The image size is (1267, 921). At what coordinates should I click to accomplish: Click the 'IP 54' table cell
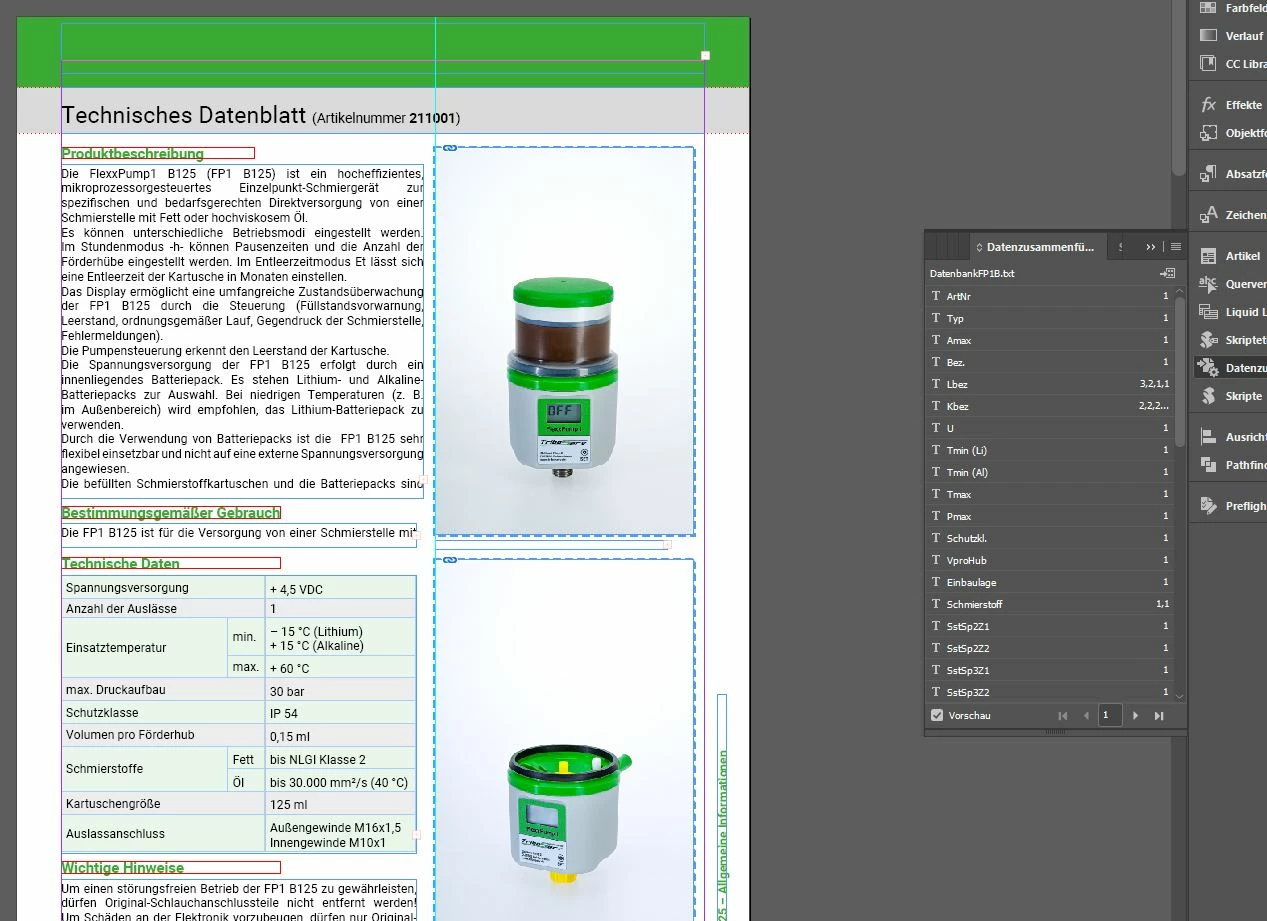340,714
